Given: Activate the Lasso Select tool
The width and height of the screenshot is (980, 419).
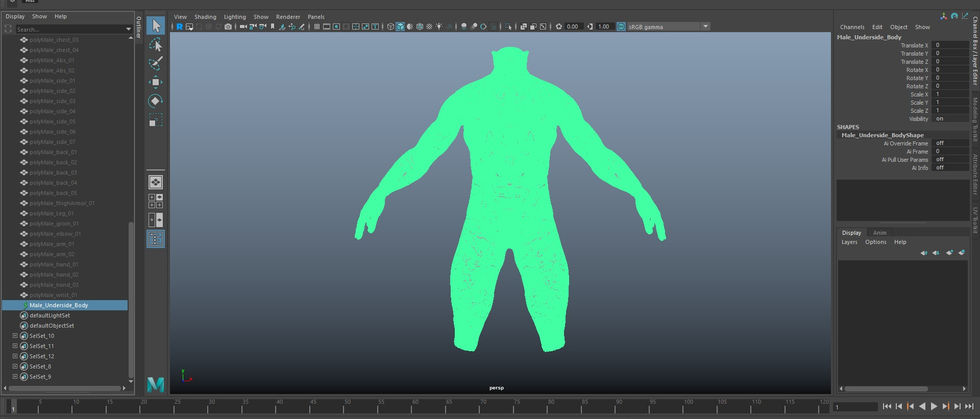Looking at the screenshot, I should point(156,44).
